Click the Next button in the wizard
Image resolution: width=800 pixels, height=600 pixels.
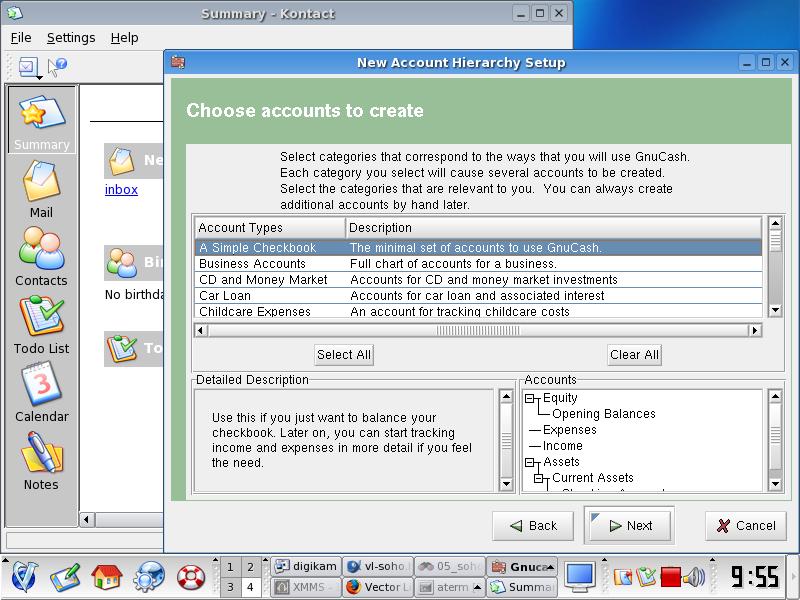[629, 526]
